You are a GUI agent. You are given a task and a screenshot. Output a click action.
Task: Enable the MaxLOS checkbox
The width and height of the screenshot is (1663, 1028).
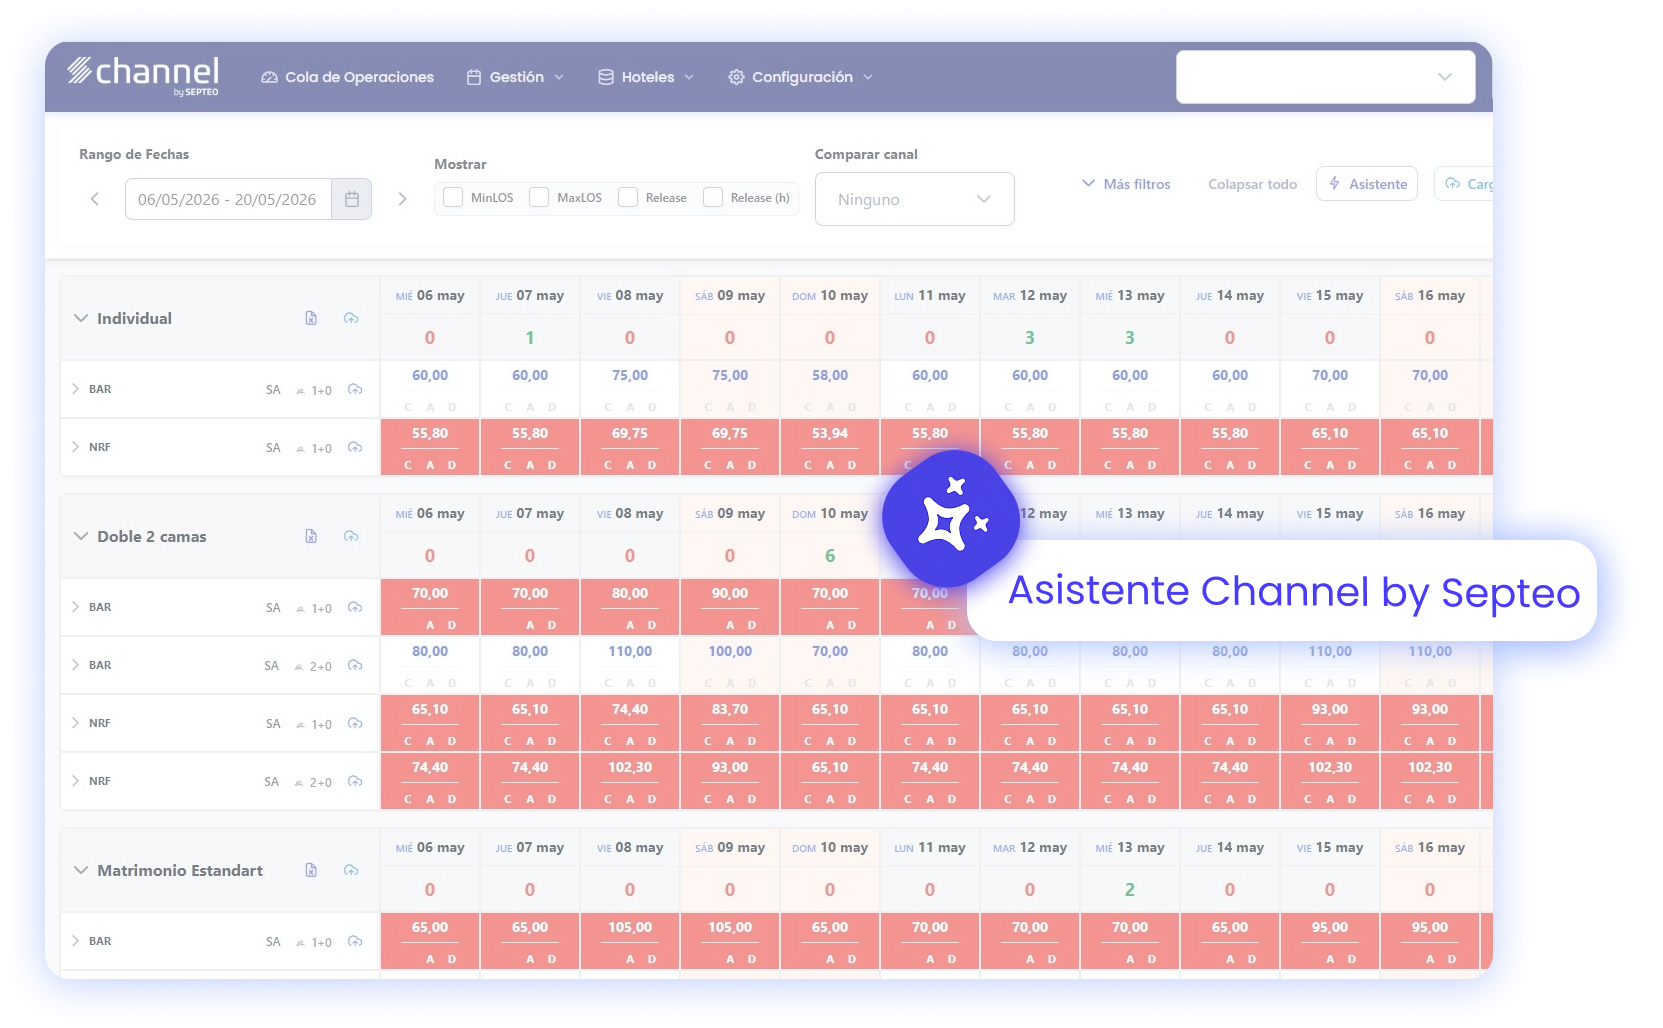(539, 197)
